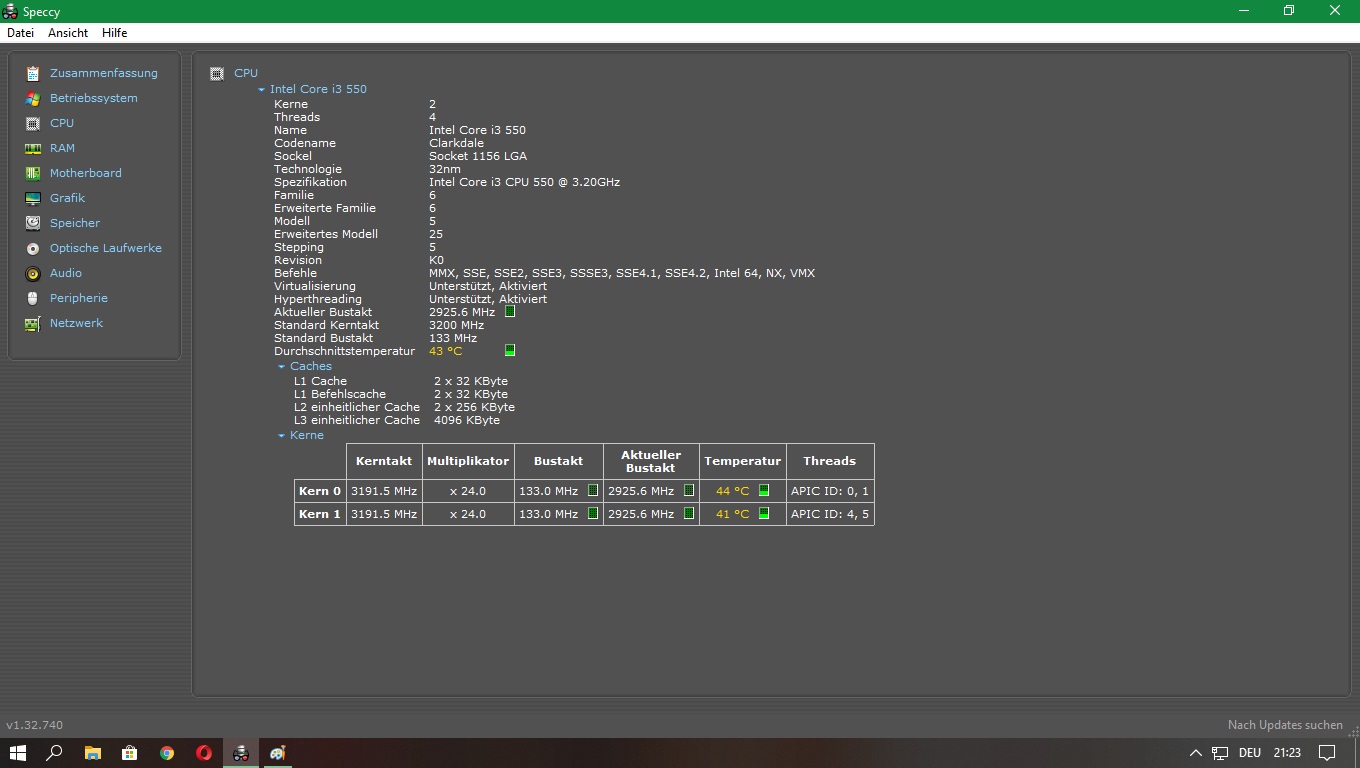Click the Audio speaker icon
The image size is (1360, 768).
(33, 273)
